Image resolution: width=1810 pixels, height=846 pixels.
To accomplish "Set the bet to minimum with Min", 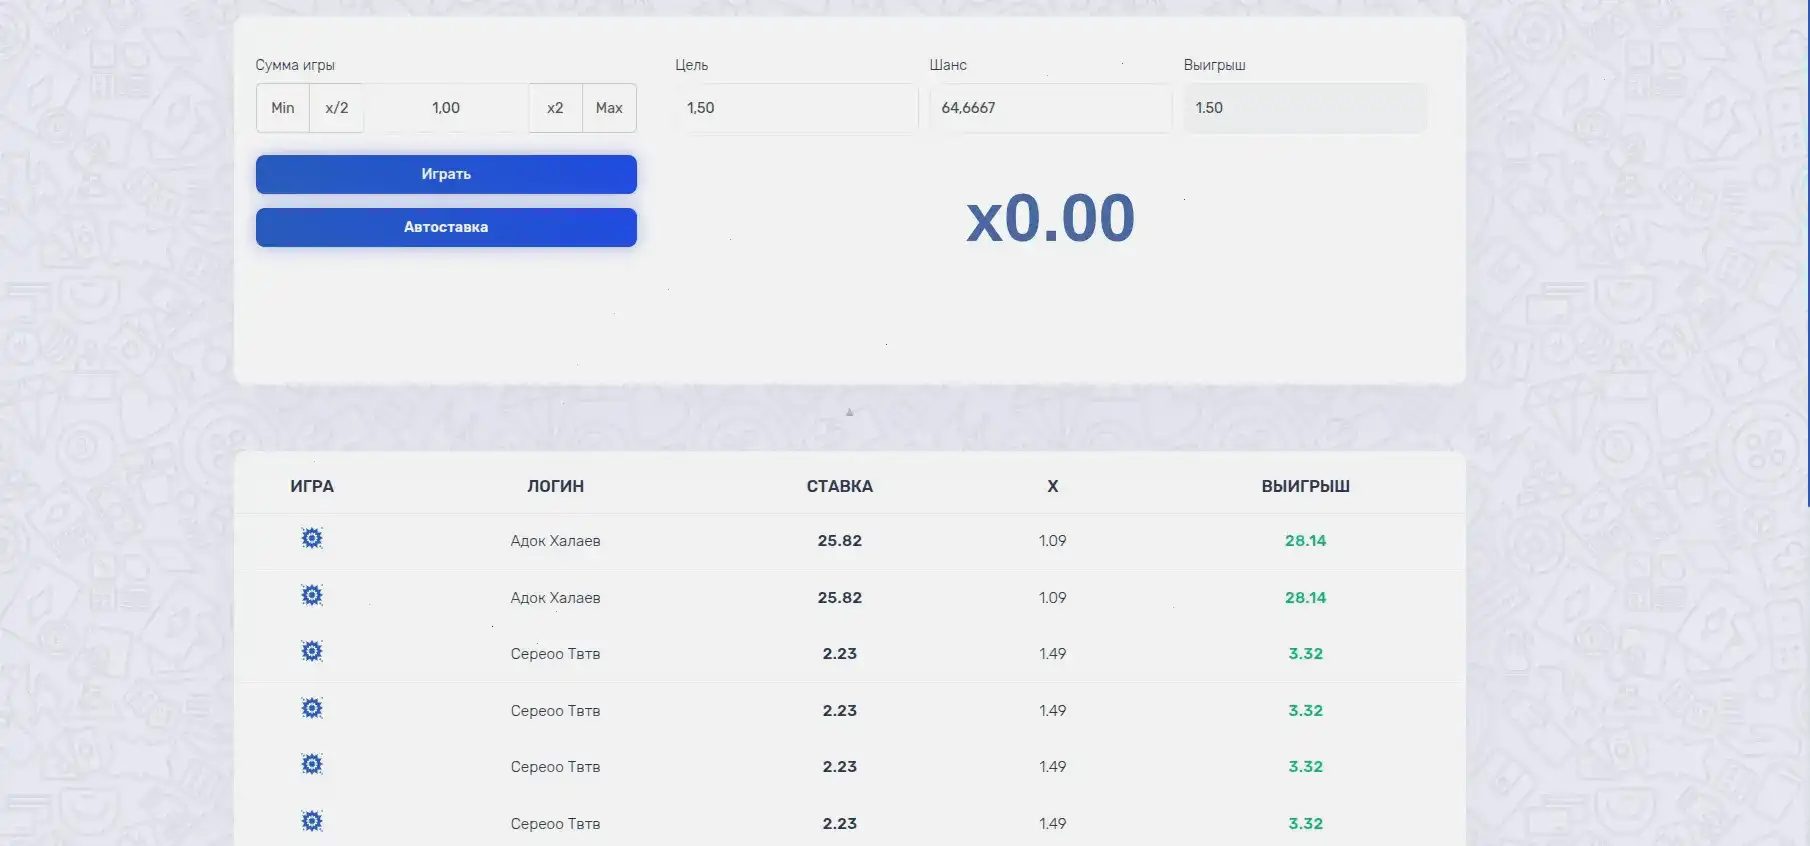I will point(283,108).
